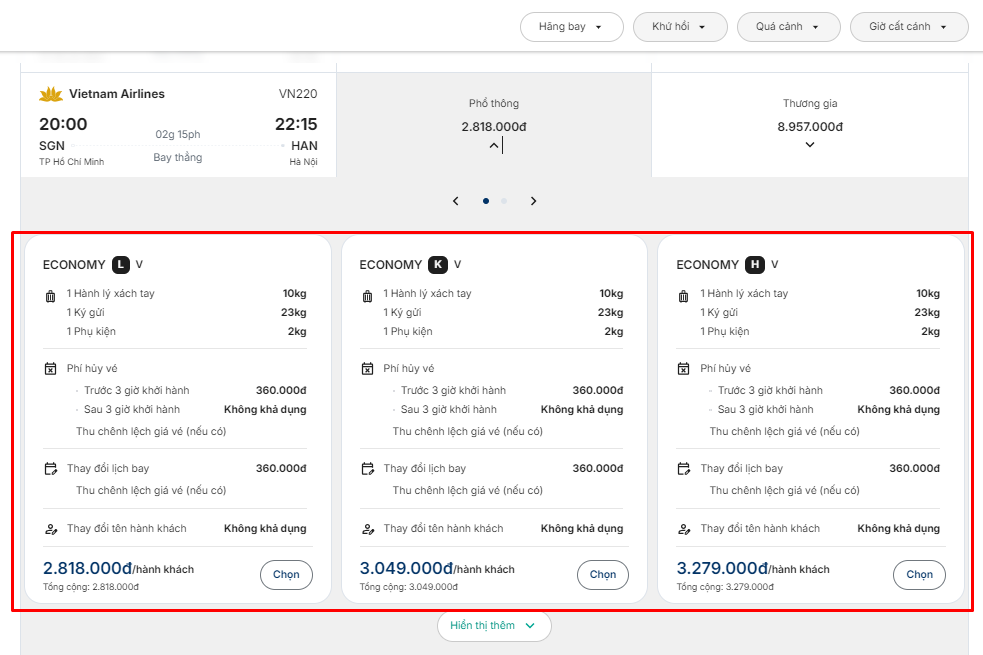Choose the 3.049.000đ ECONOMY K fare
The image size is (983, 655).
pyautogui.click(x=602, y=575)
